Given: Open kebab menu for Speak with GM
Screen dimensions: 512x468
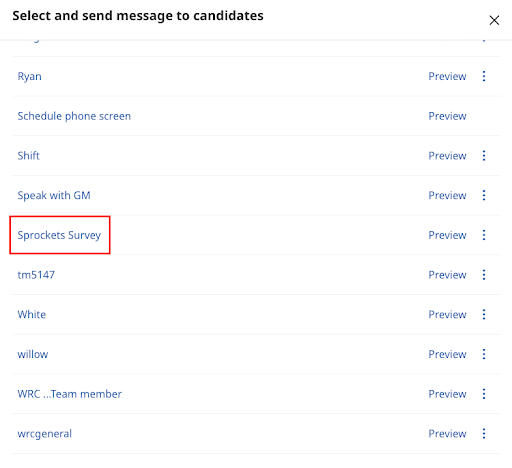Looking at the screenshot, I should coord(484,195).
